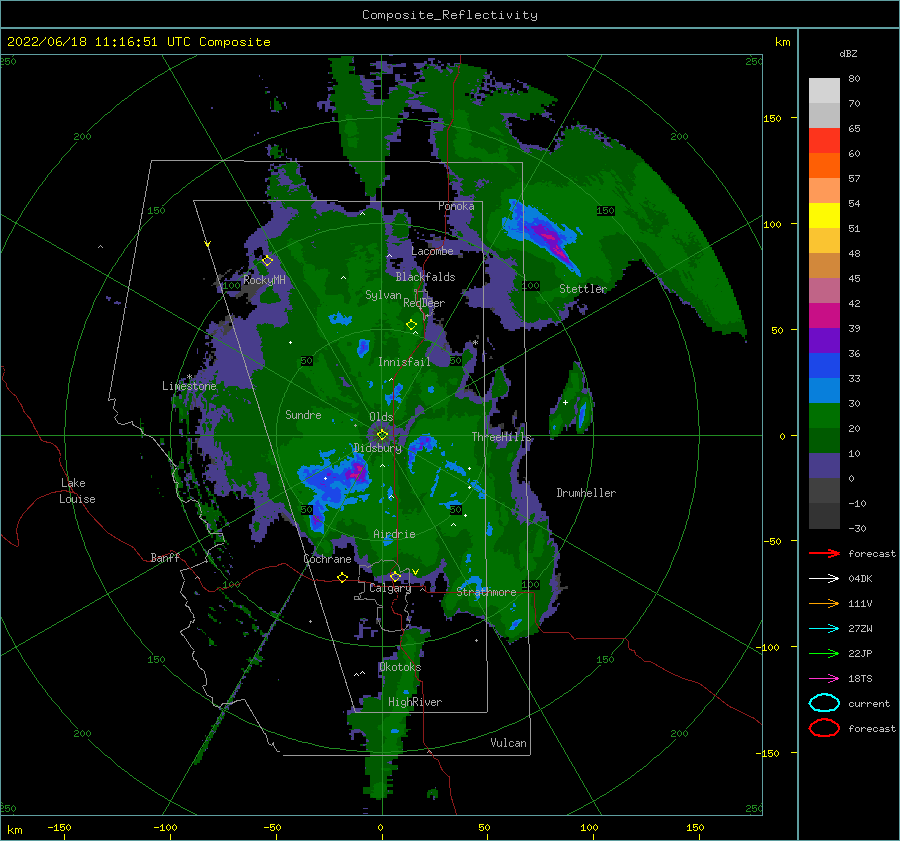
Task: Click the Calgary city label
Action: pos(390,588)
